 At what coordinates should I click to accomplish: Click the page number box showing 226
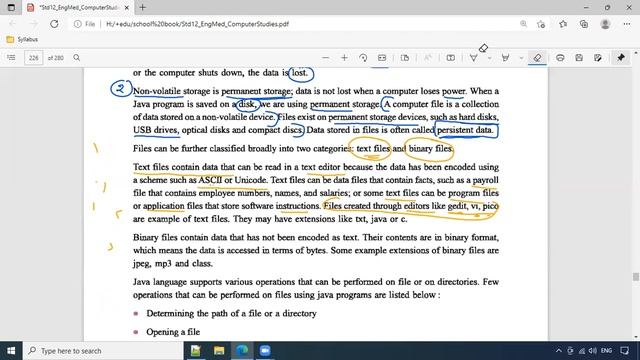pyautogui.click(x=33, y=58)
